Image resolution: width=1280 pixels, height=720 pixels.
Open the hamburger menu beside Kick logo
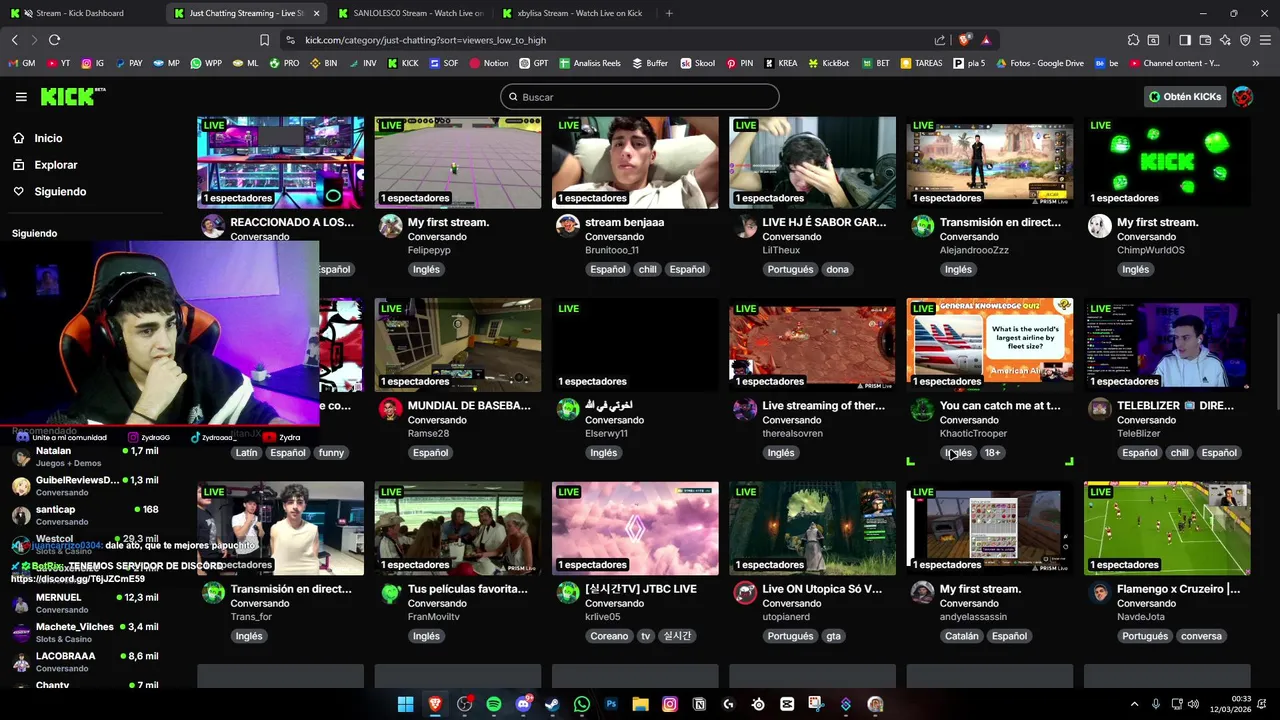pyautogui.click(x=21, y=97)
